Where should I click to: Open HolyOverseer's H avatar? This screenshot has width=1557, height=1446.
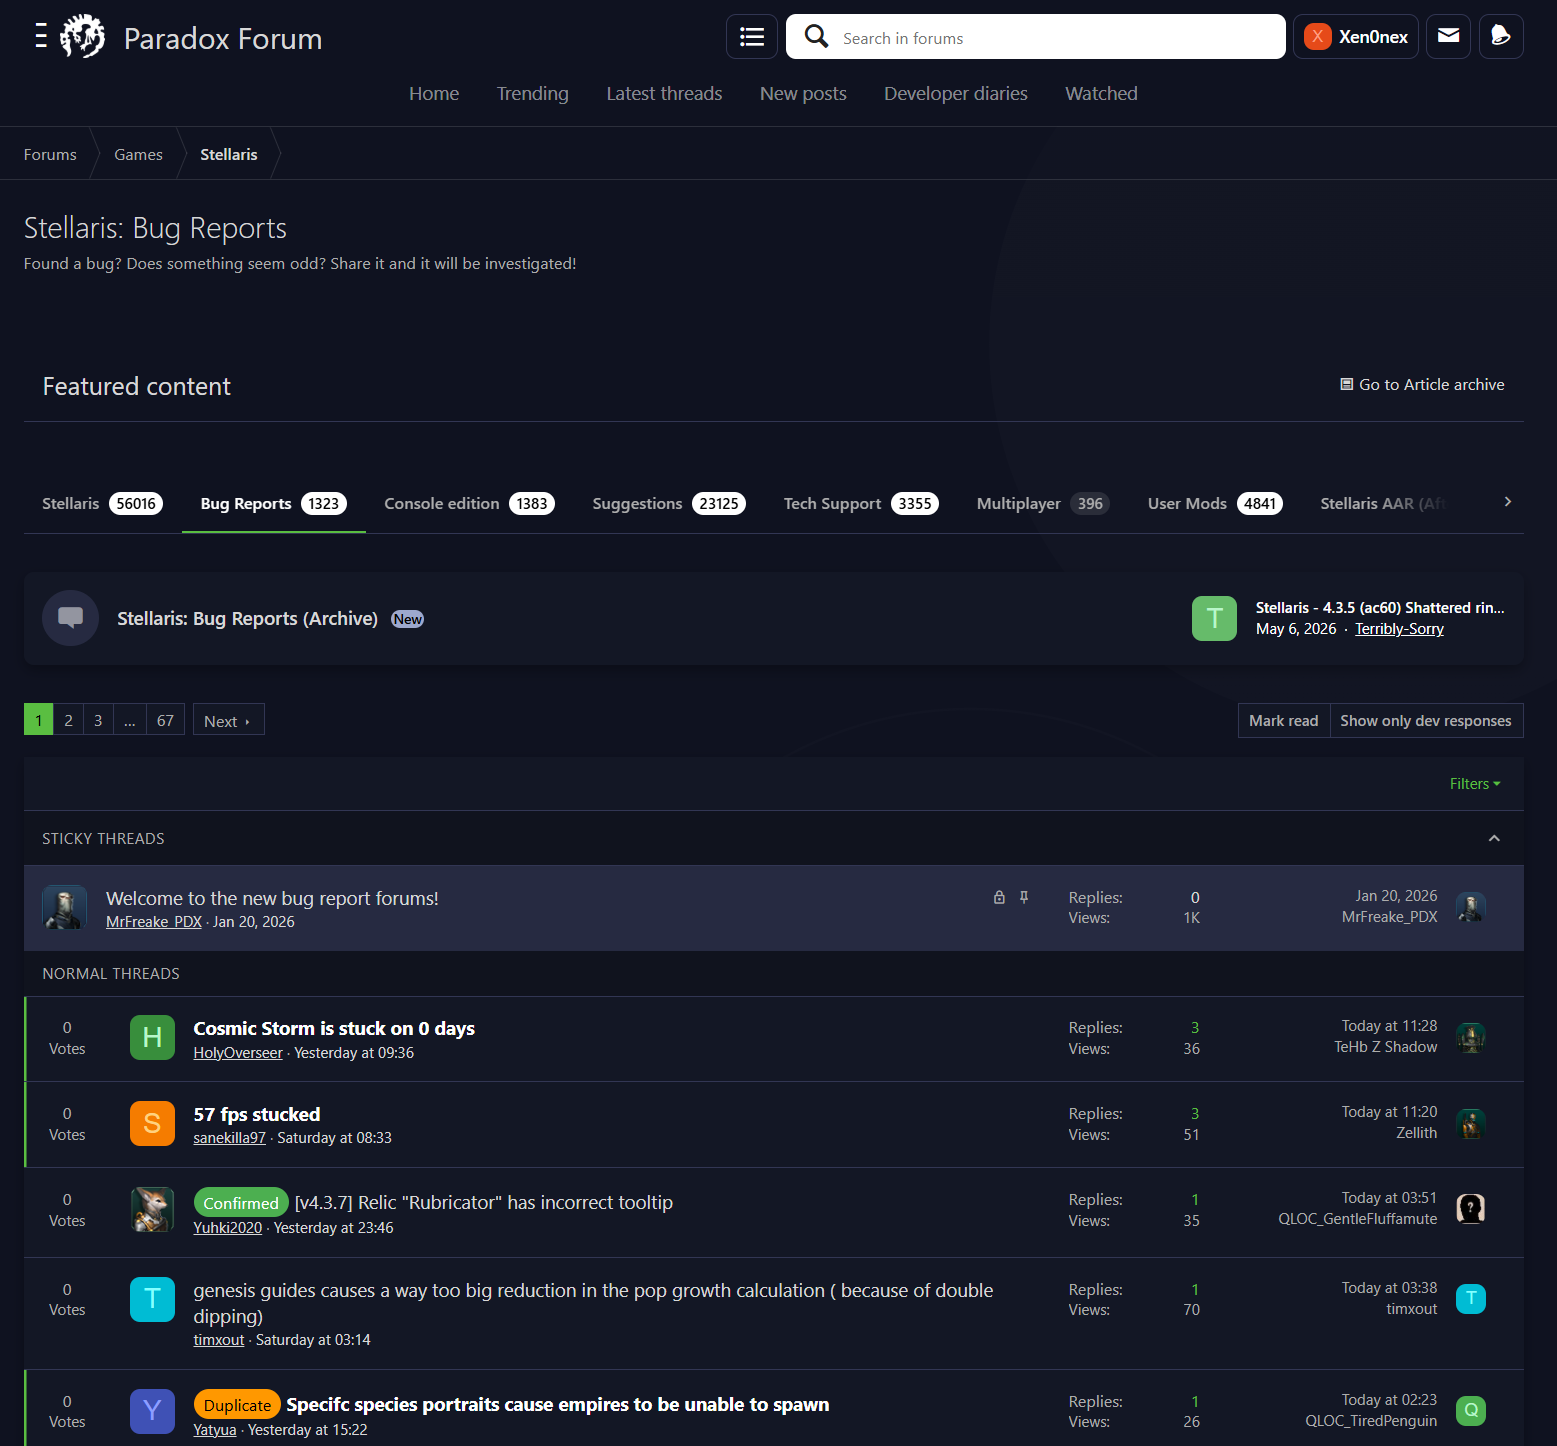(x=152, y=1037)
